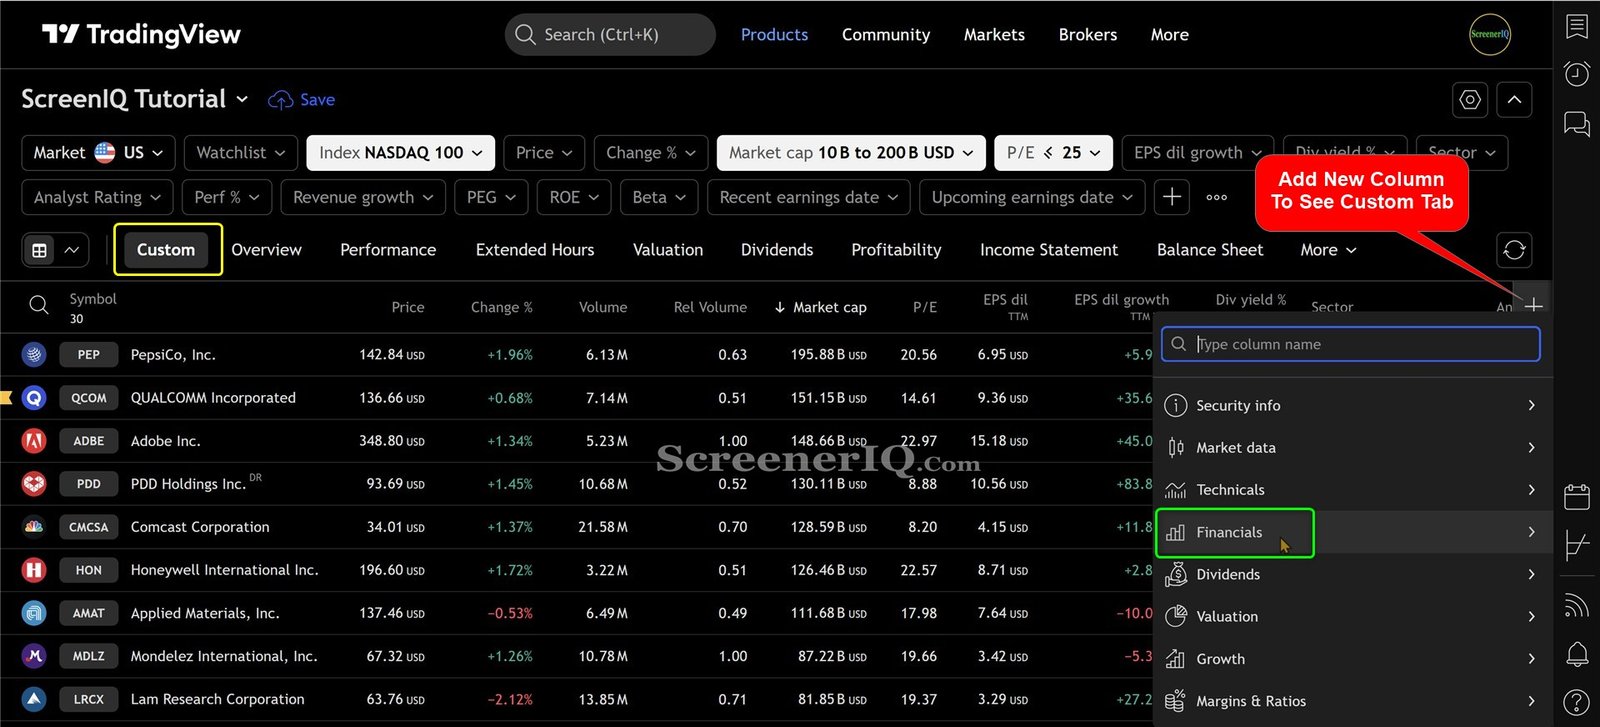The width and height of the screenshot is (1600, 727).
Task: Click the symbol search magnifier icon
Action: 39,305
